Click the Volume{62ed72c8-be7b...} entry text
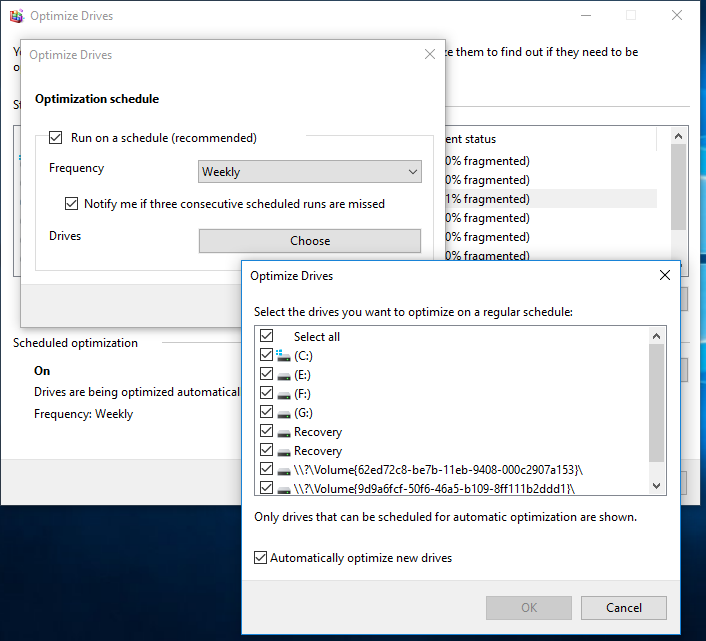 coord(438,470)
